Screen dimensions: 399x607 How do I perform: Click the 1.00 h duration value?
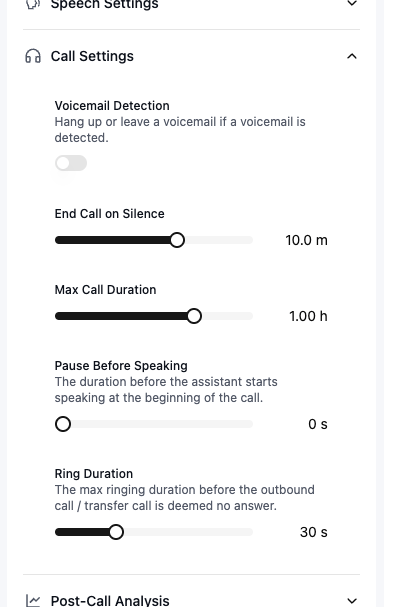click(x=308, y=316)
